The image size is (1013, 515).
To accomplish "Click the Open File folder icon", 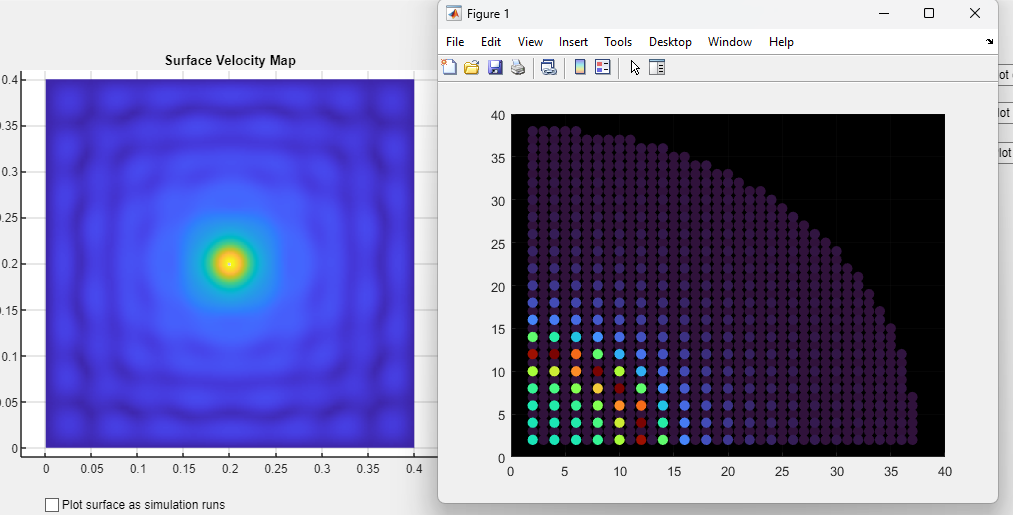I will tap(472, 67).
